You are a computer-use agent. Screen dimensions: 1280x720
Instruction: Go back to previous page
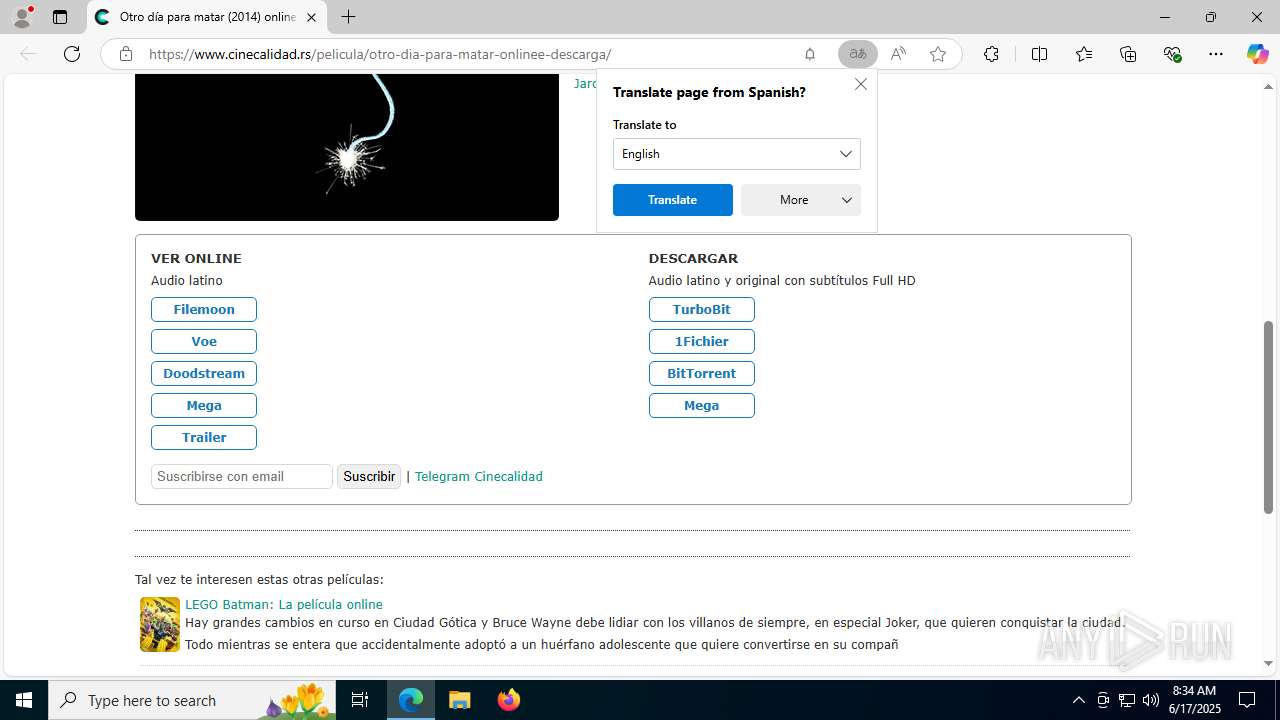coord(28,54)
